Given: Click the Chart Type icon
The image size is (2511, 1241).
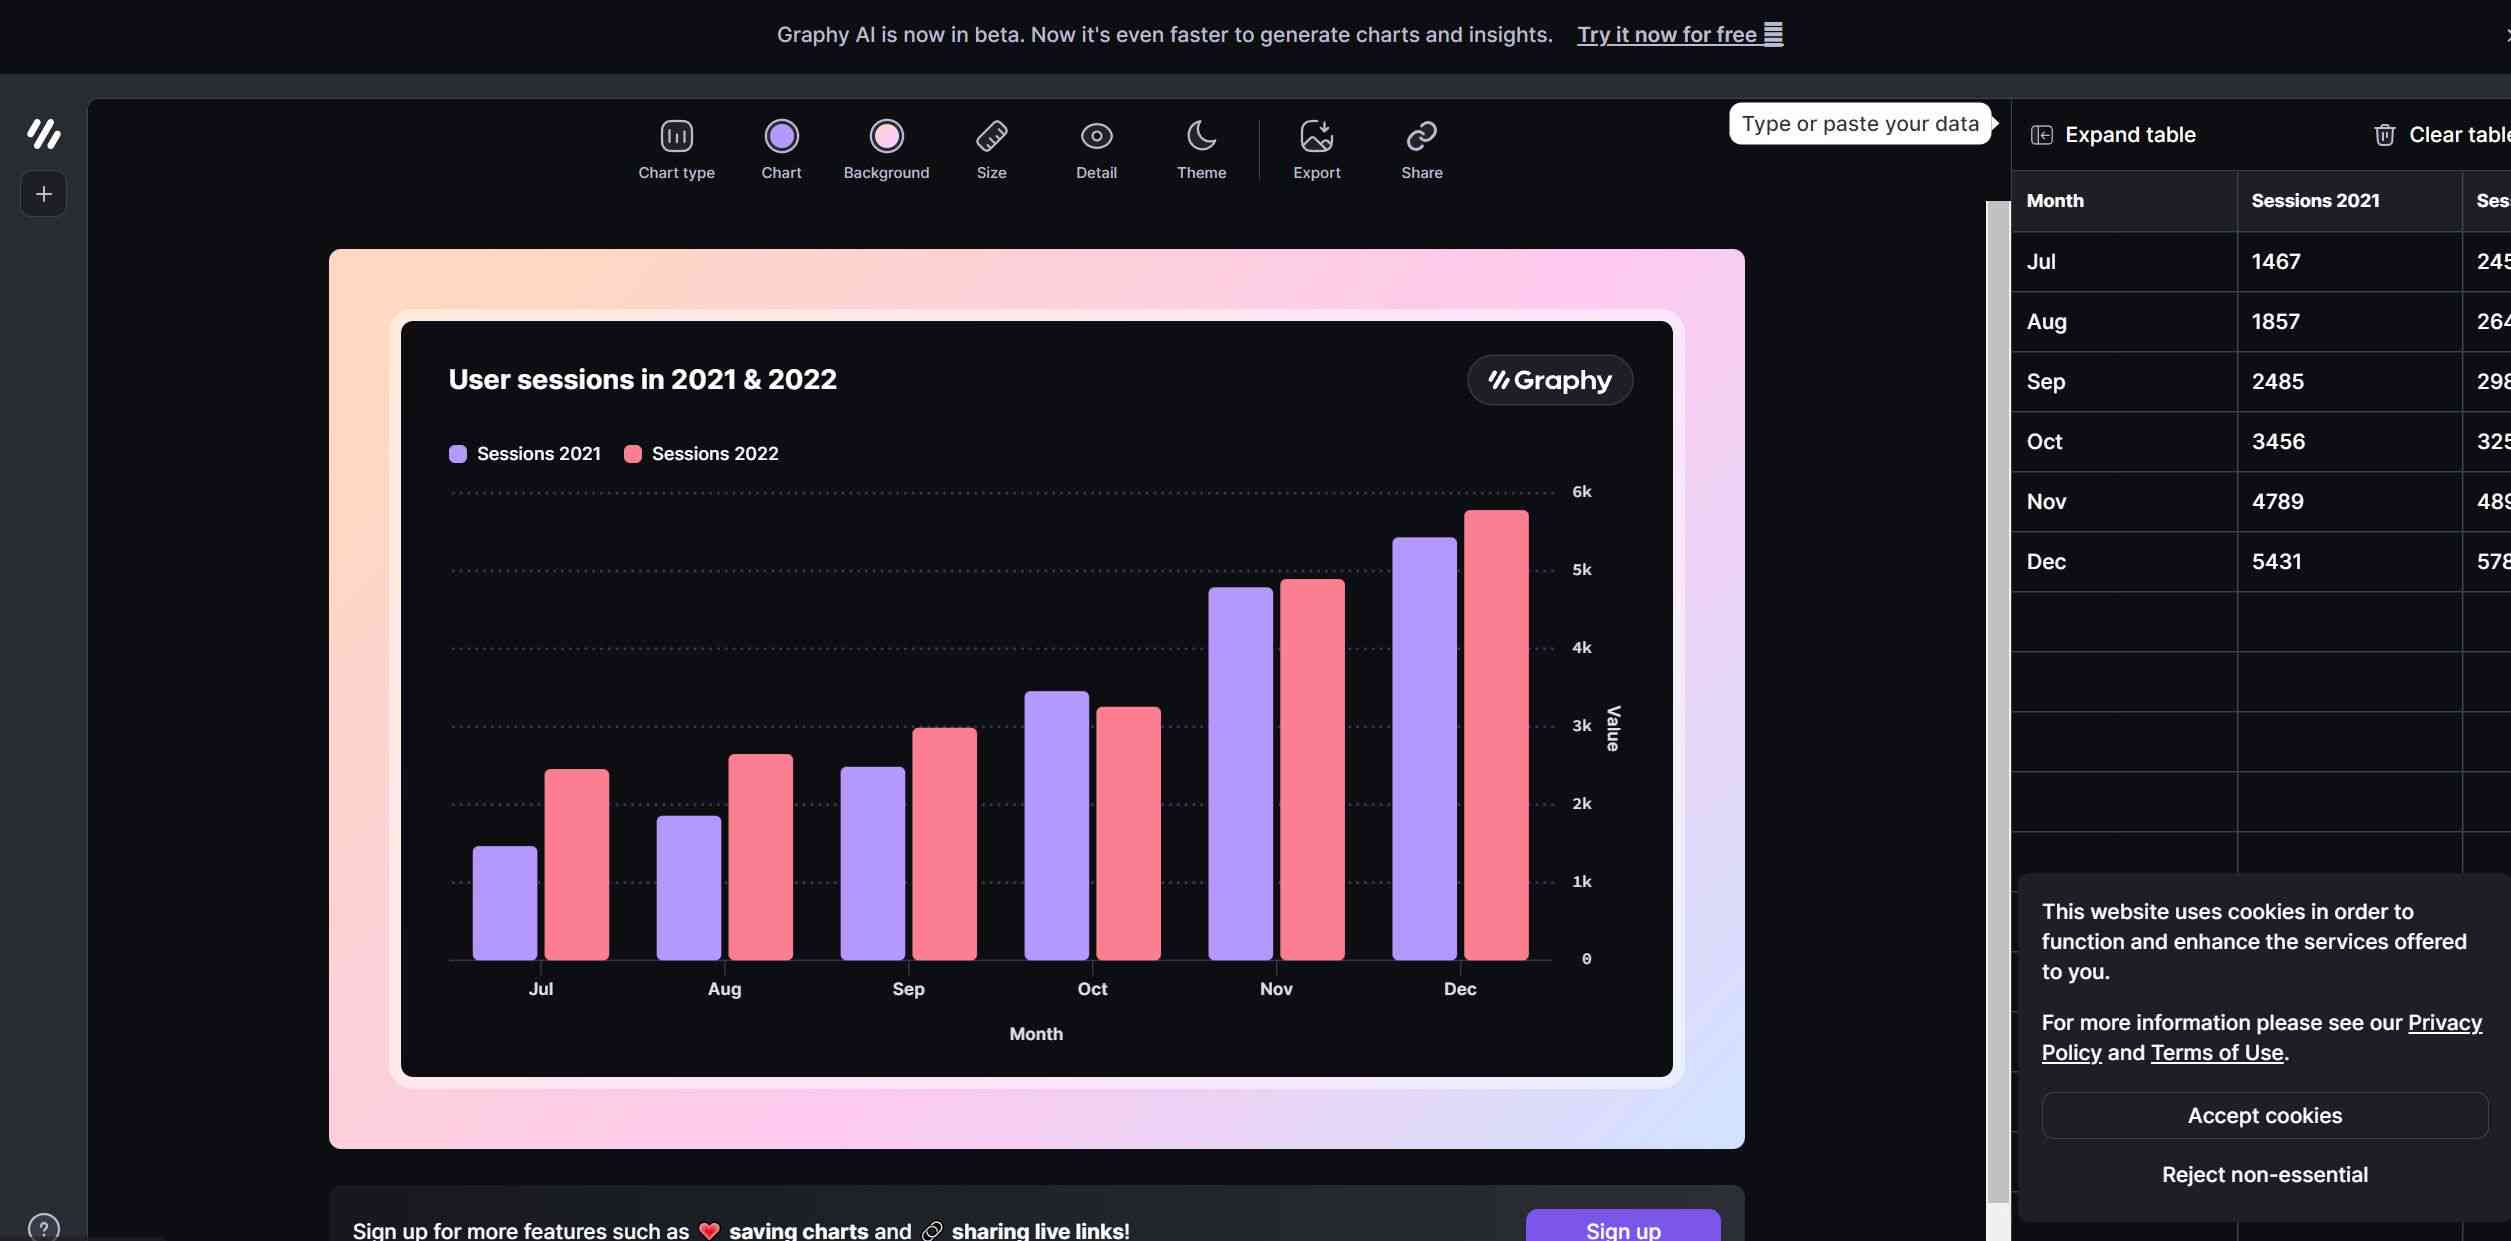Looking at the screenshot, I should coord(676,135).
